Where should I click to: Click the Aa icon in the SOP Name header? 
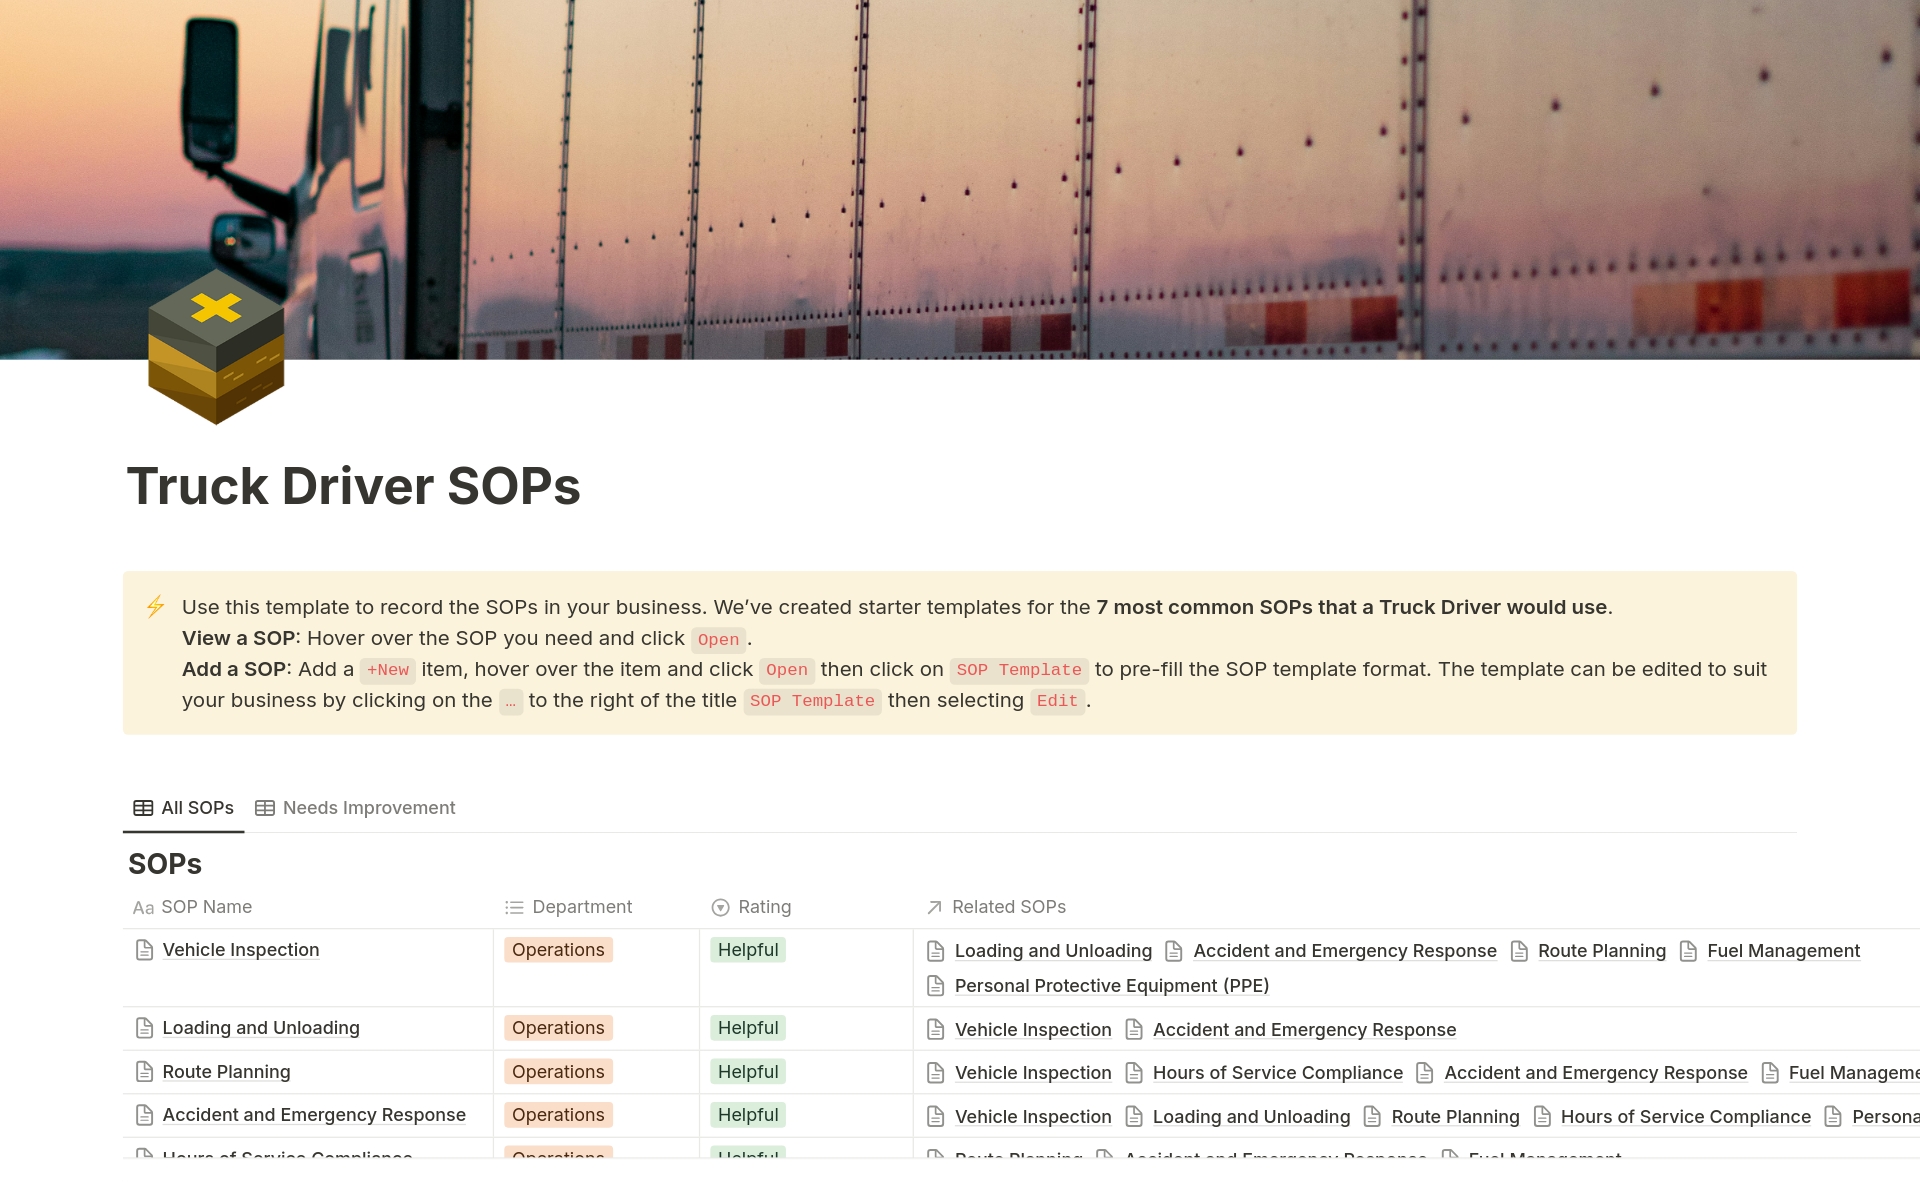[x=143, y=907]
